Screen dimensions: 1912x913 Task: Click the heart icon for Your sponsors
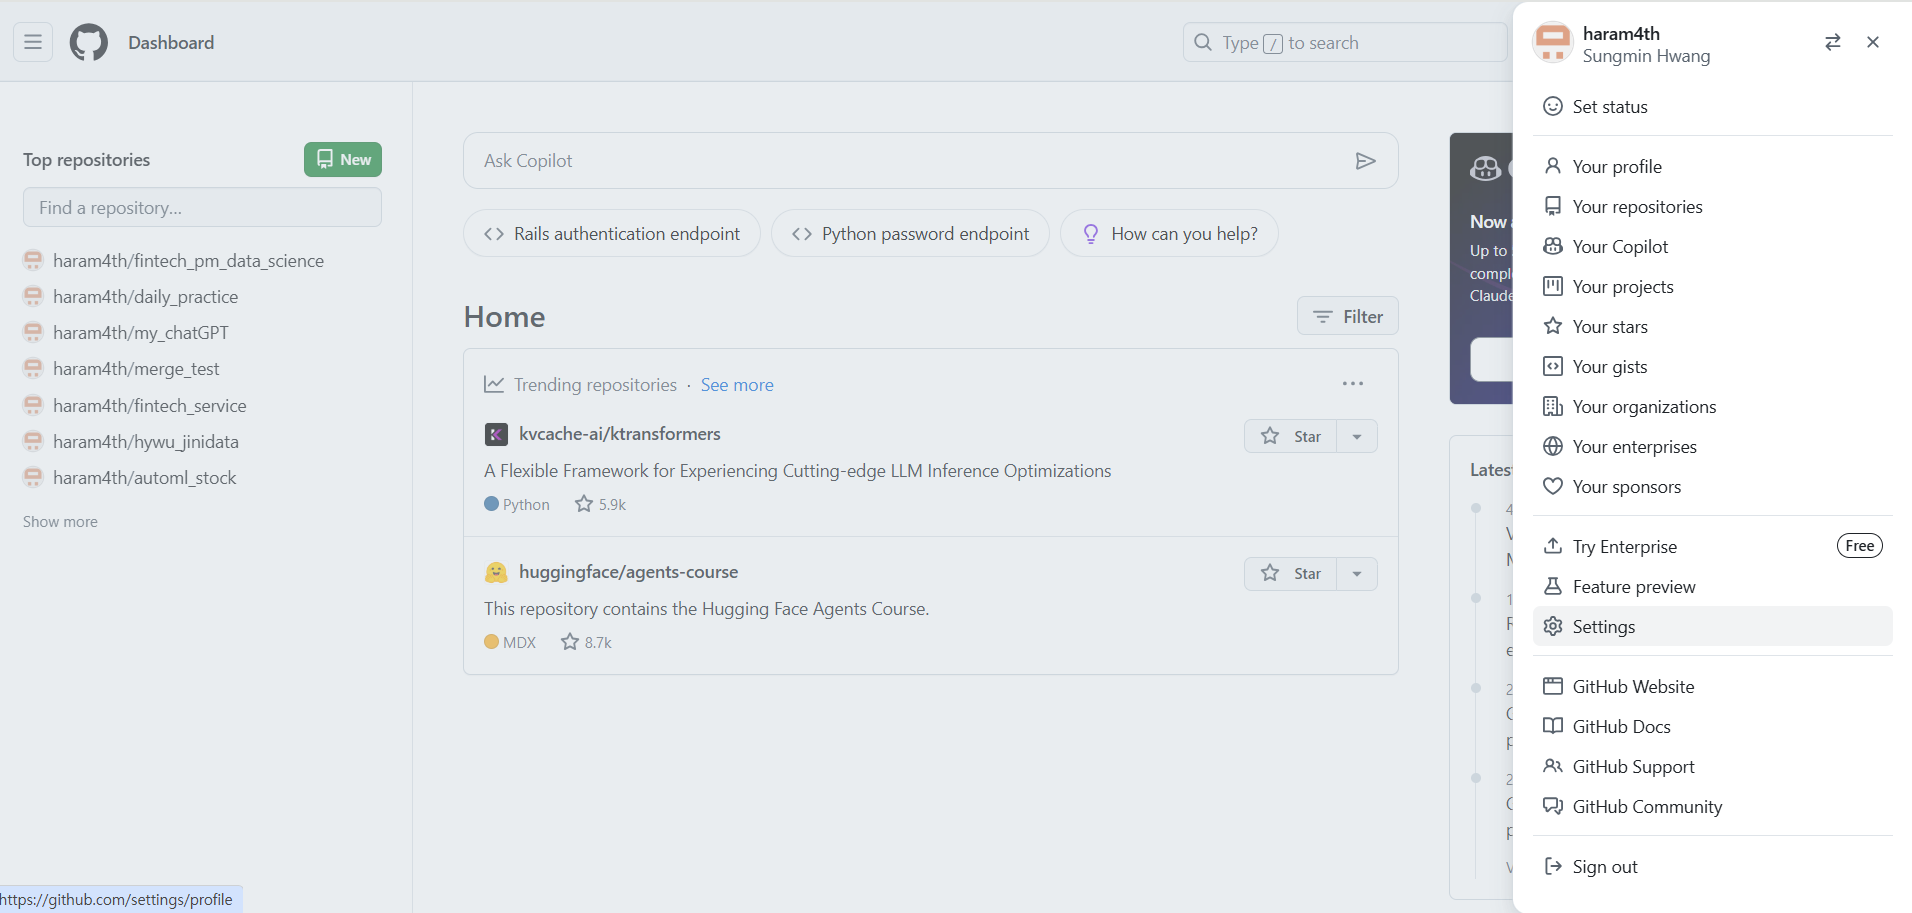pos(1553,486)
